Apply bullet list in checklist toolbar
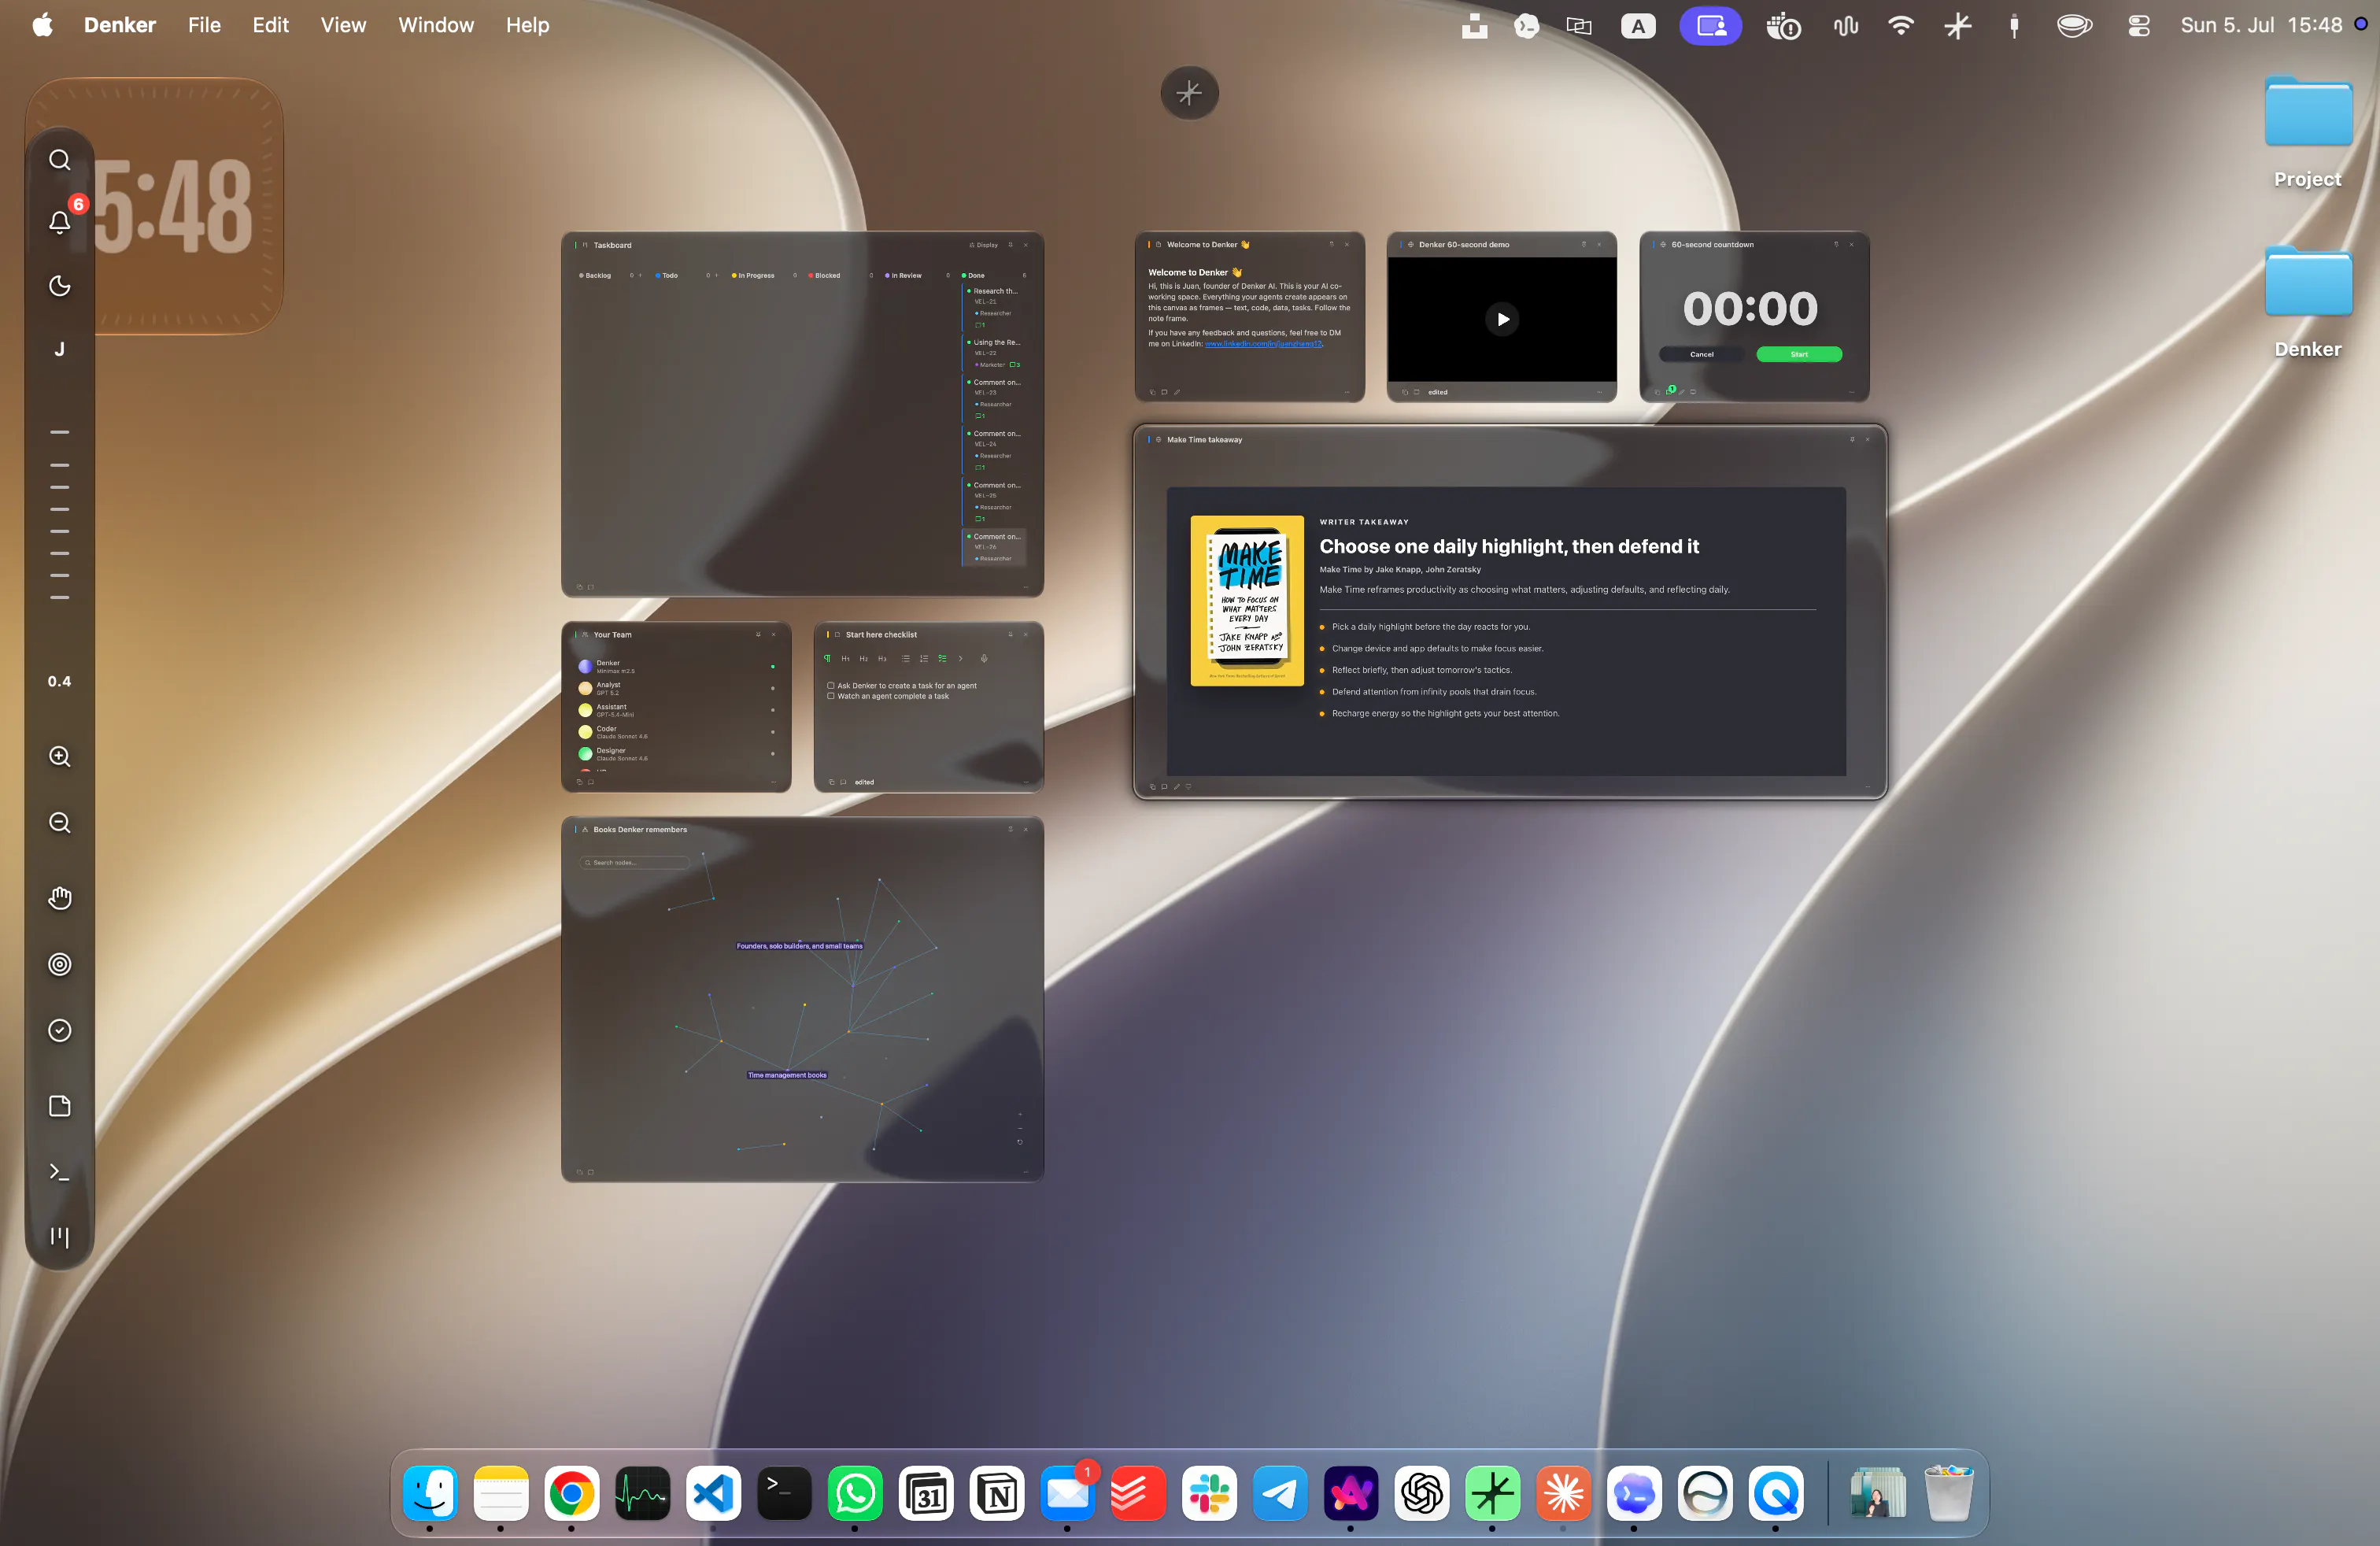The image size is (2380, 1546). [906, 658]
